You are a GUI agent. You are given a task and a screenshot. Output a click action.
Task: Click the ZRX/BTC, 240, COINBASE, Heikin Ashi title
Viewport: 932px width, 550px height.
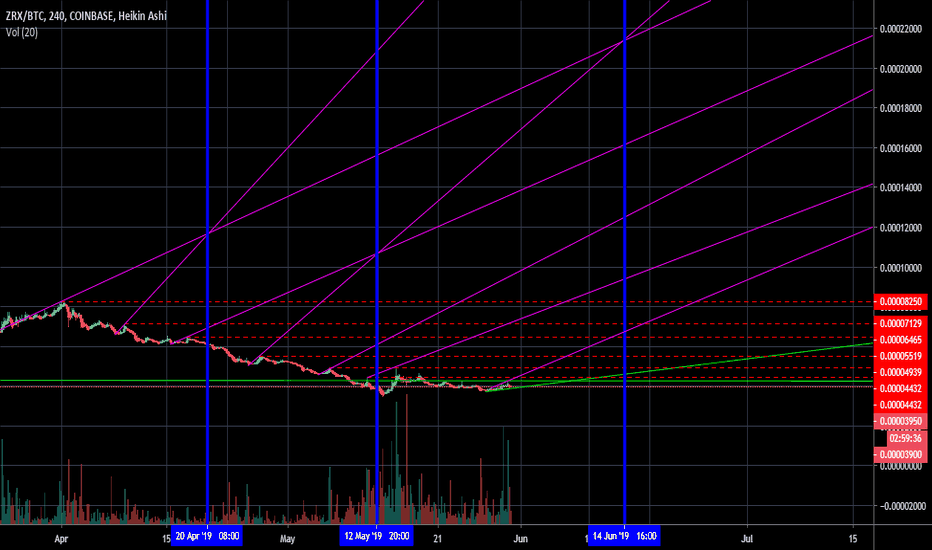(86, 16)
